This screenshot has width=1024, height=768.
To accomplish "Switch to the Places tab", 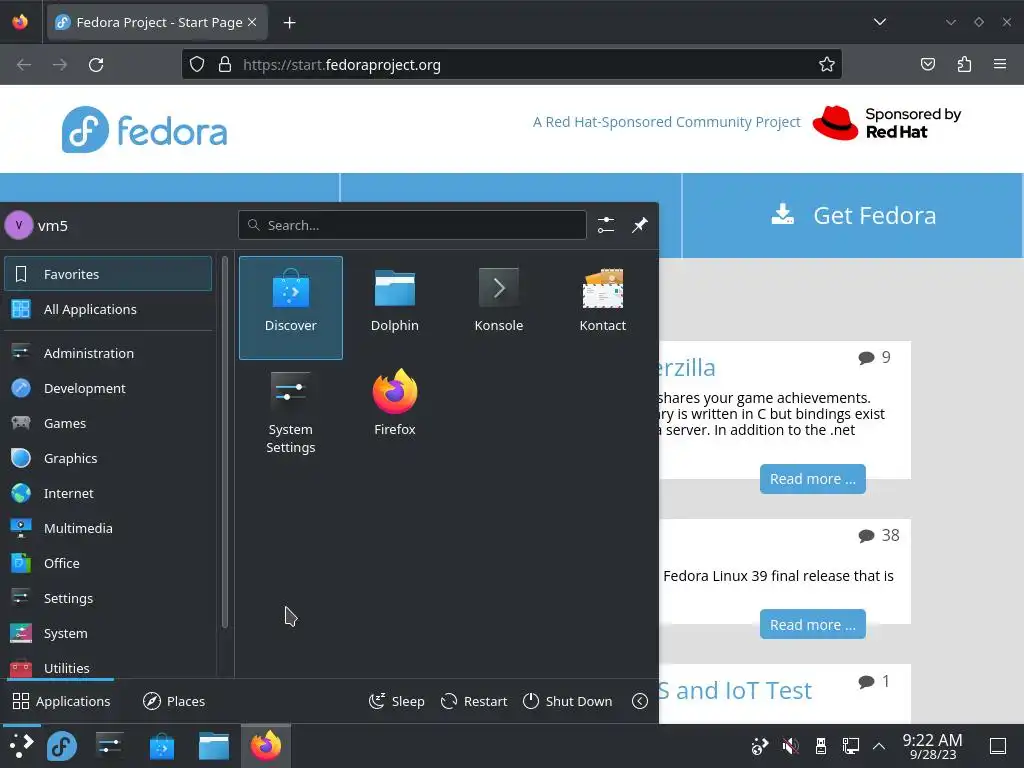I will pos(174,701).
